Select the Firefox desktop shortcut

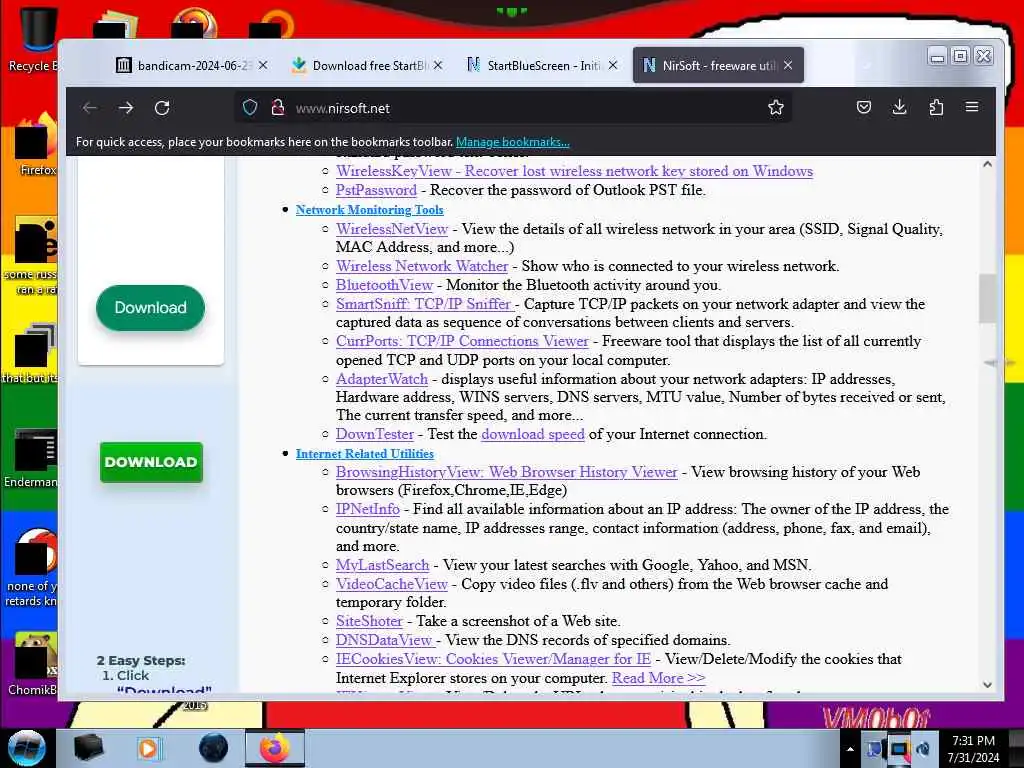[36, 145]
